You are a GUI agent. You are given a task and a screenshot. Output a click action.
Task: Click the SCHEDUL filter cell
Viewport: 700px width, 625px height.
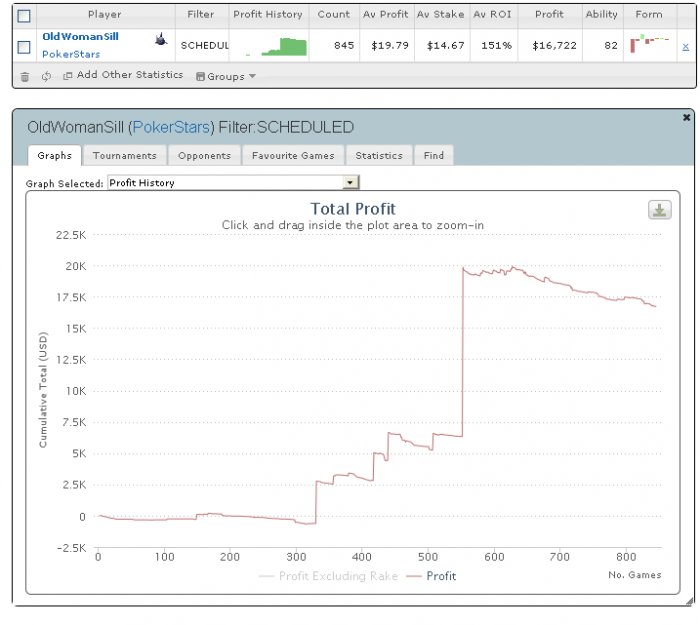tap(204, 46)
